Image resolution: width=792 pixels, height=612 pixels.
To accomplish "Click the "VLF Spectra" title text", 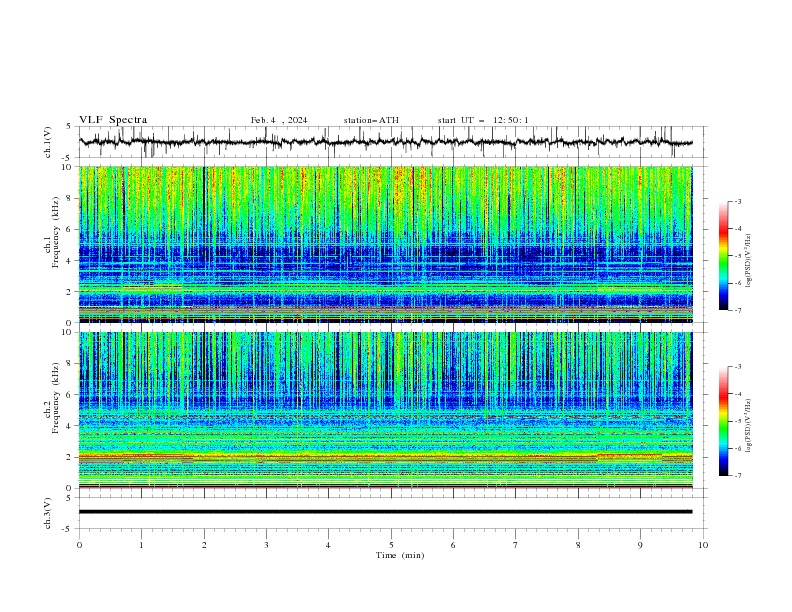I will pos(113,120).
